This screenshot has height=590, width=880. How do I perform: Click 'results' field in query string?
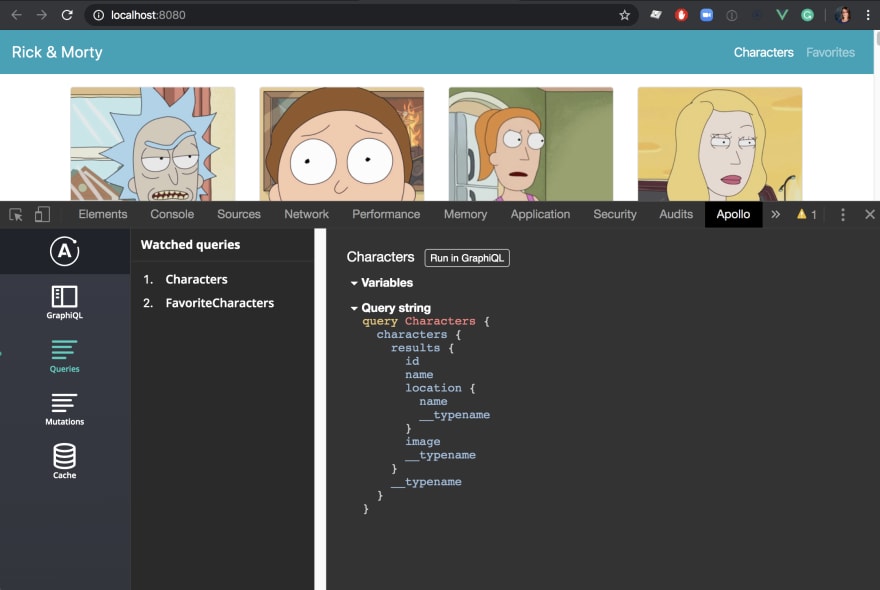[x=415, y=347]
